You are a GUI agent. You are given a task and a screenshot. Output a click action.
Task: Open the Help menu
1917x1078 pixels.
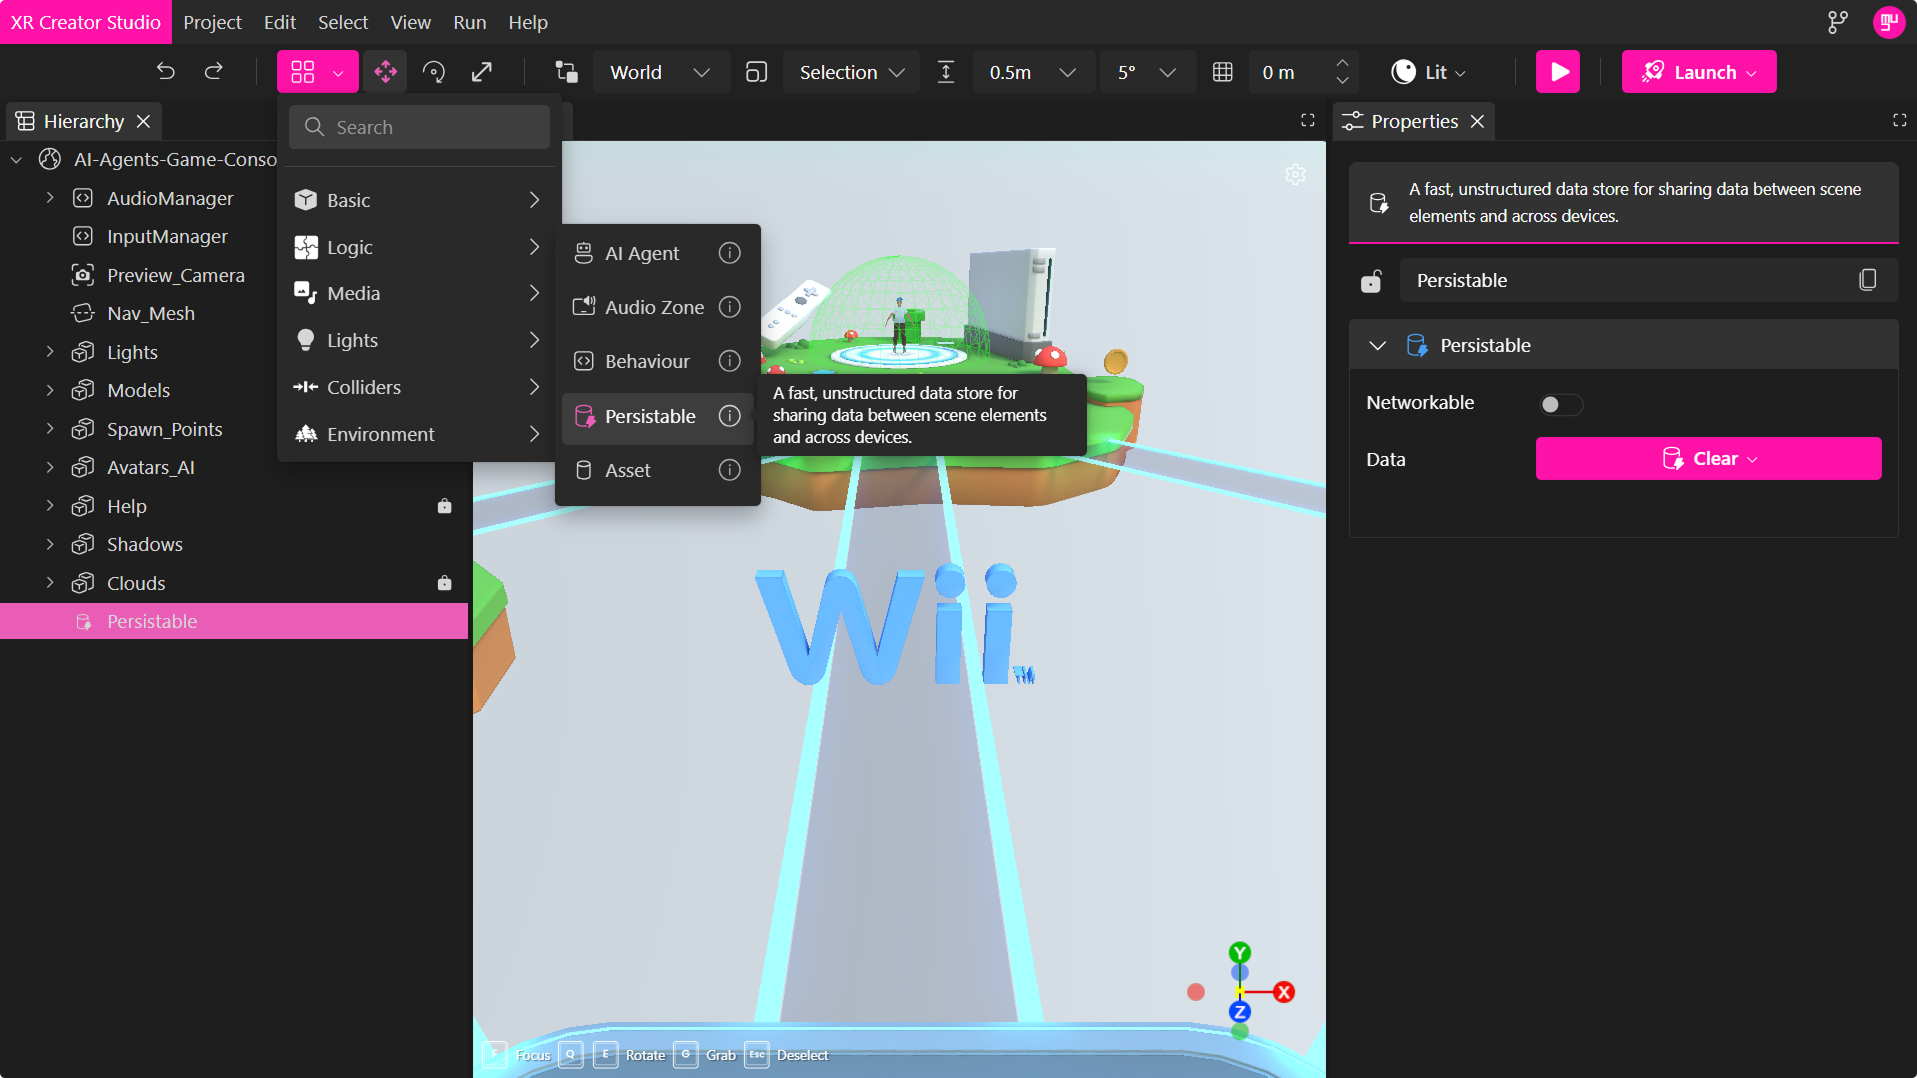click(x=527, y=22)
